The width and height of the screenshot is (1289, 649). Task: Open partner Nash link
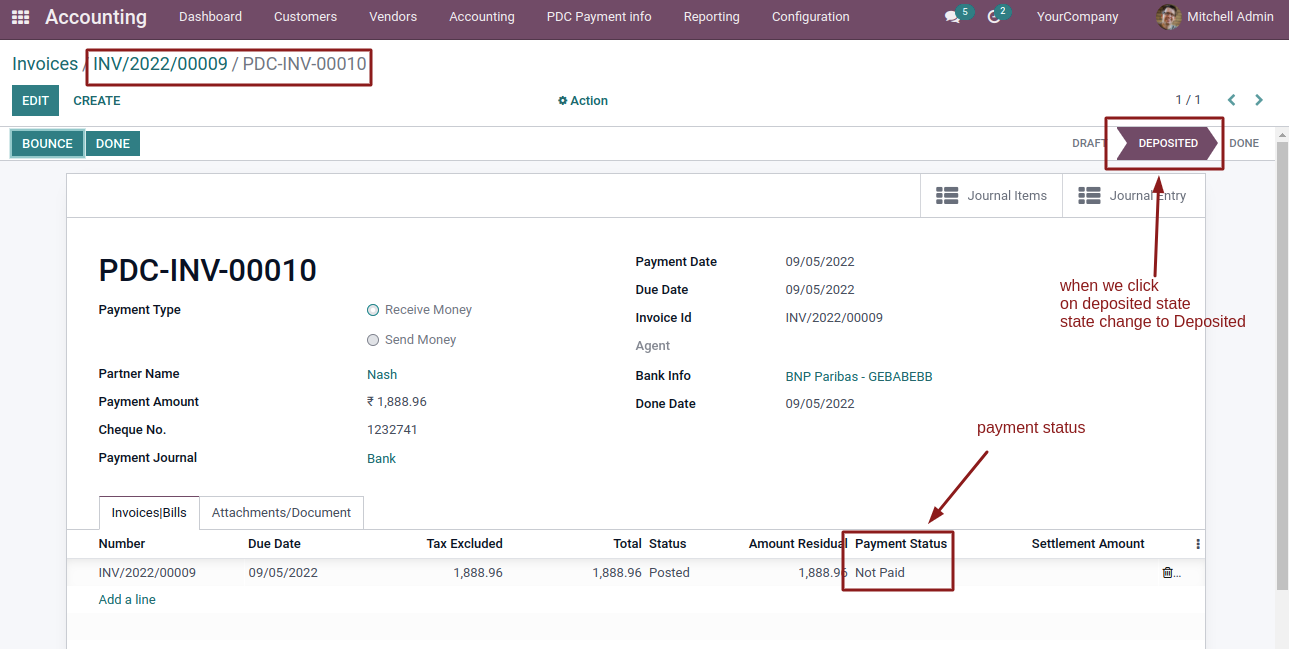(x=382, y=375)
